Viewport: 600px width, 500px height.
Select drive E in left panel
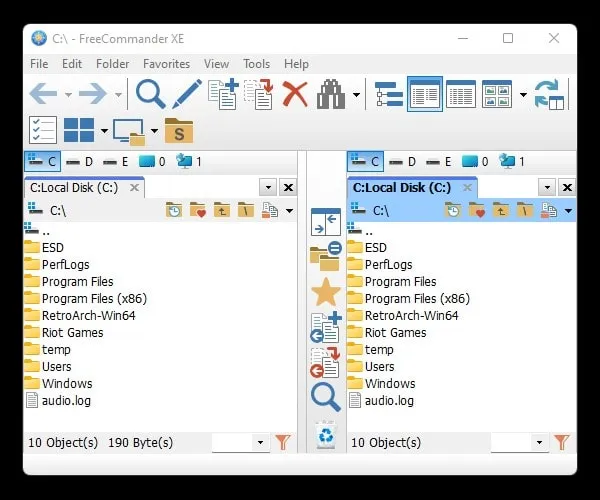click(116, 162)
